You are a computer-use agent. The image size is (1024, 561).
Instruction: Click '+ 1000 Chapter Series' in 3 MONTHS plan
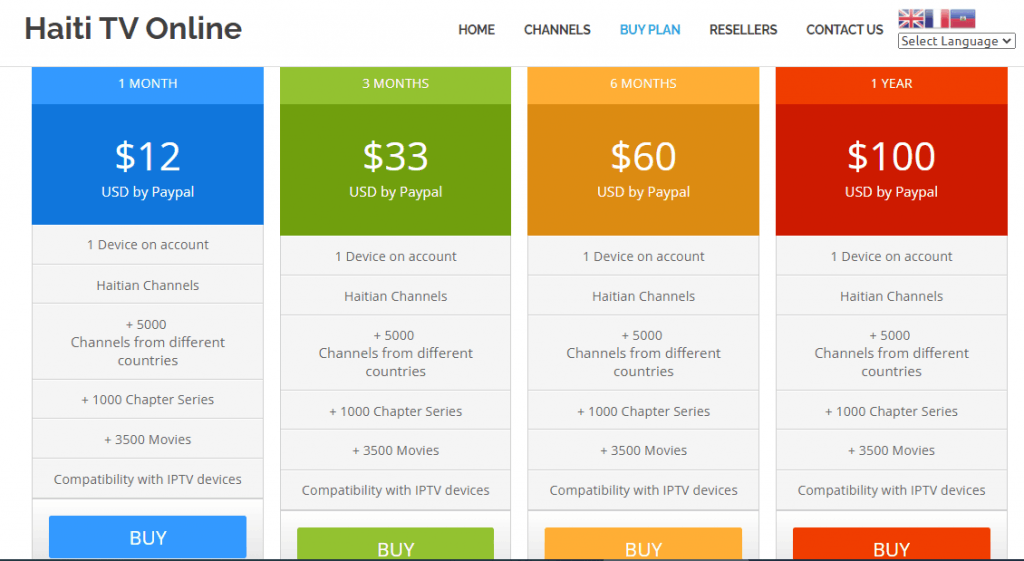[x=395, y=411]
